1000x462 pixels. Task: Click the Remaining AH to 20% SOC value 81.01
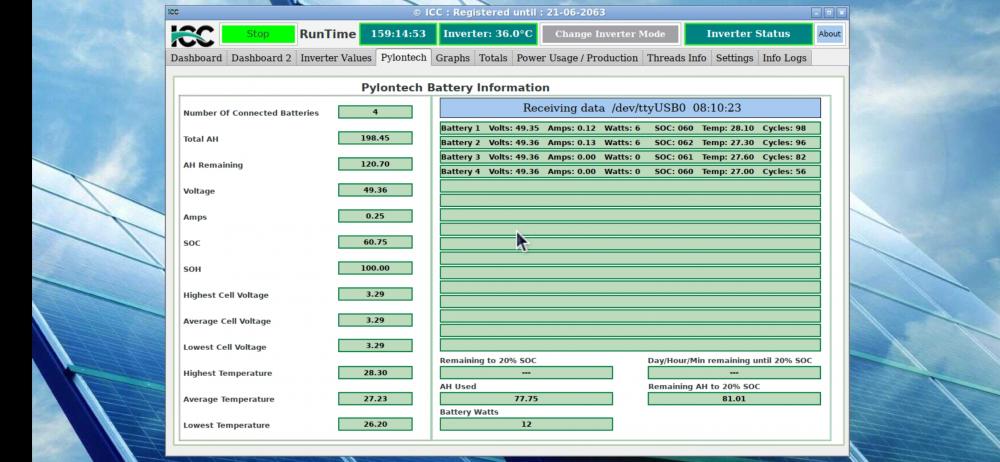click(x=734, y=399)
